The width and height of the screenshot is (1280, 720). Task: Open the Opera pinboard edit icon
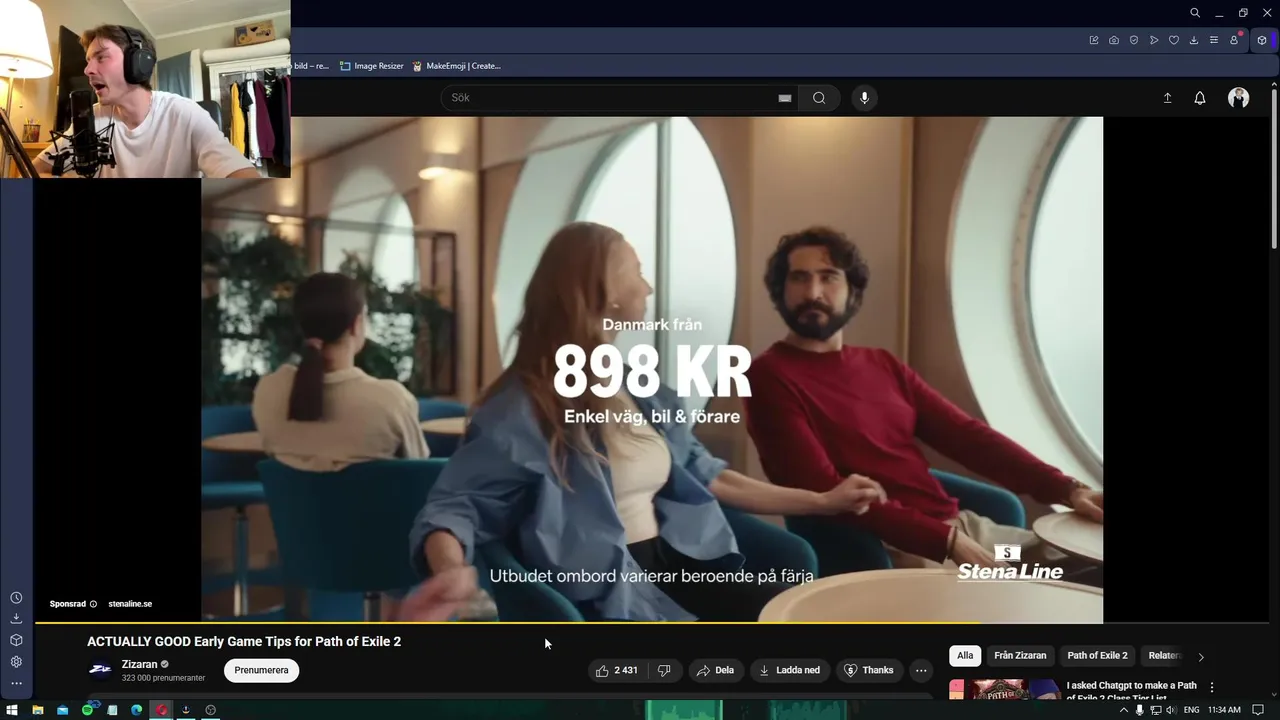click(x=1094, y=40)
